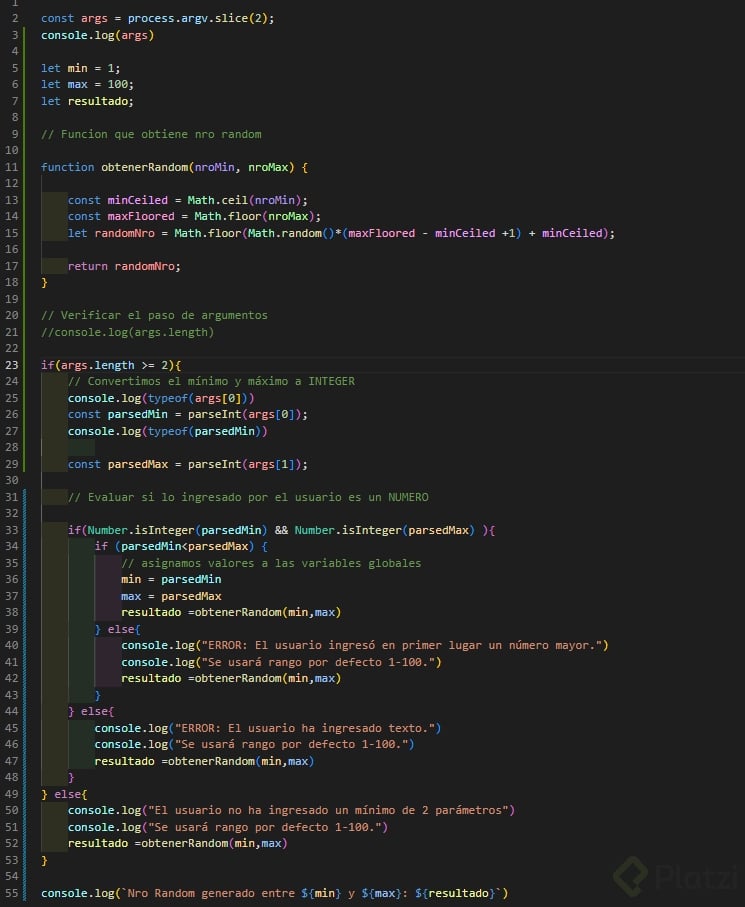Screen dimensions: 745x907
Task: Click 'parsedMax = parseInt(args[1])' line
Action: pos(204,464)
